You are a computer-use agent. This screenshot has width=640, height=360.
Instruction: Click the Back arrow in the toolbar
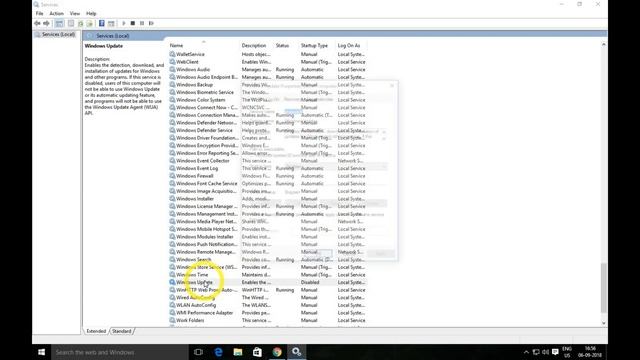[x=37, y=23]
